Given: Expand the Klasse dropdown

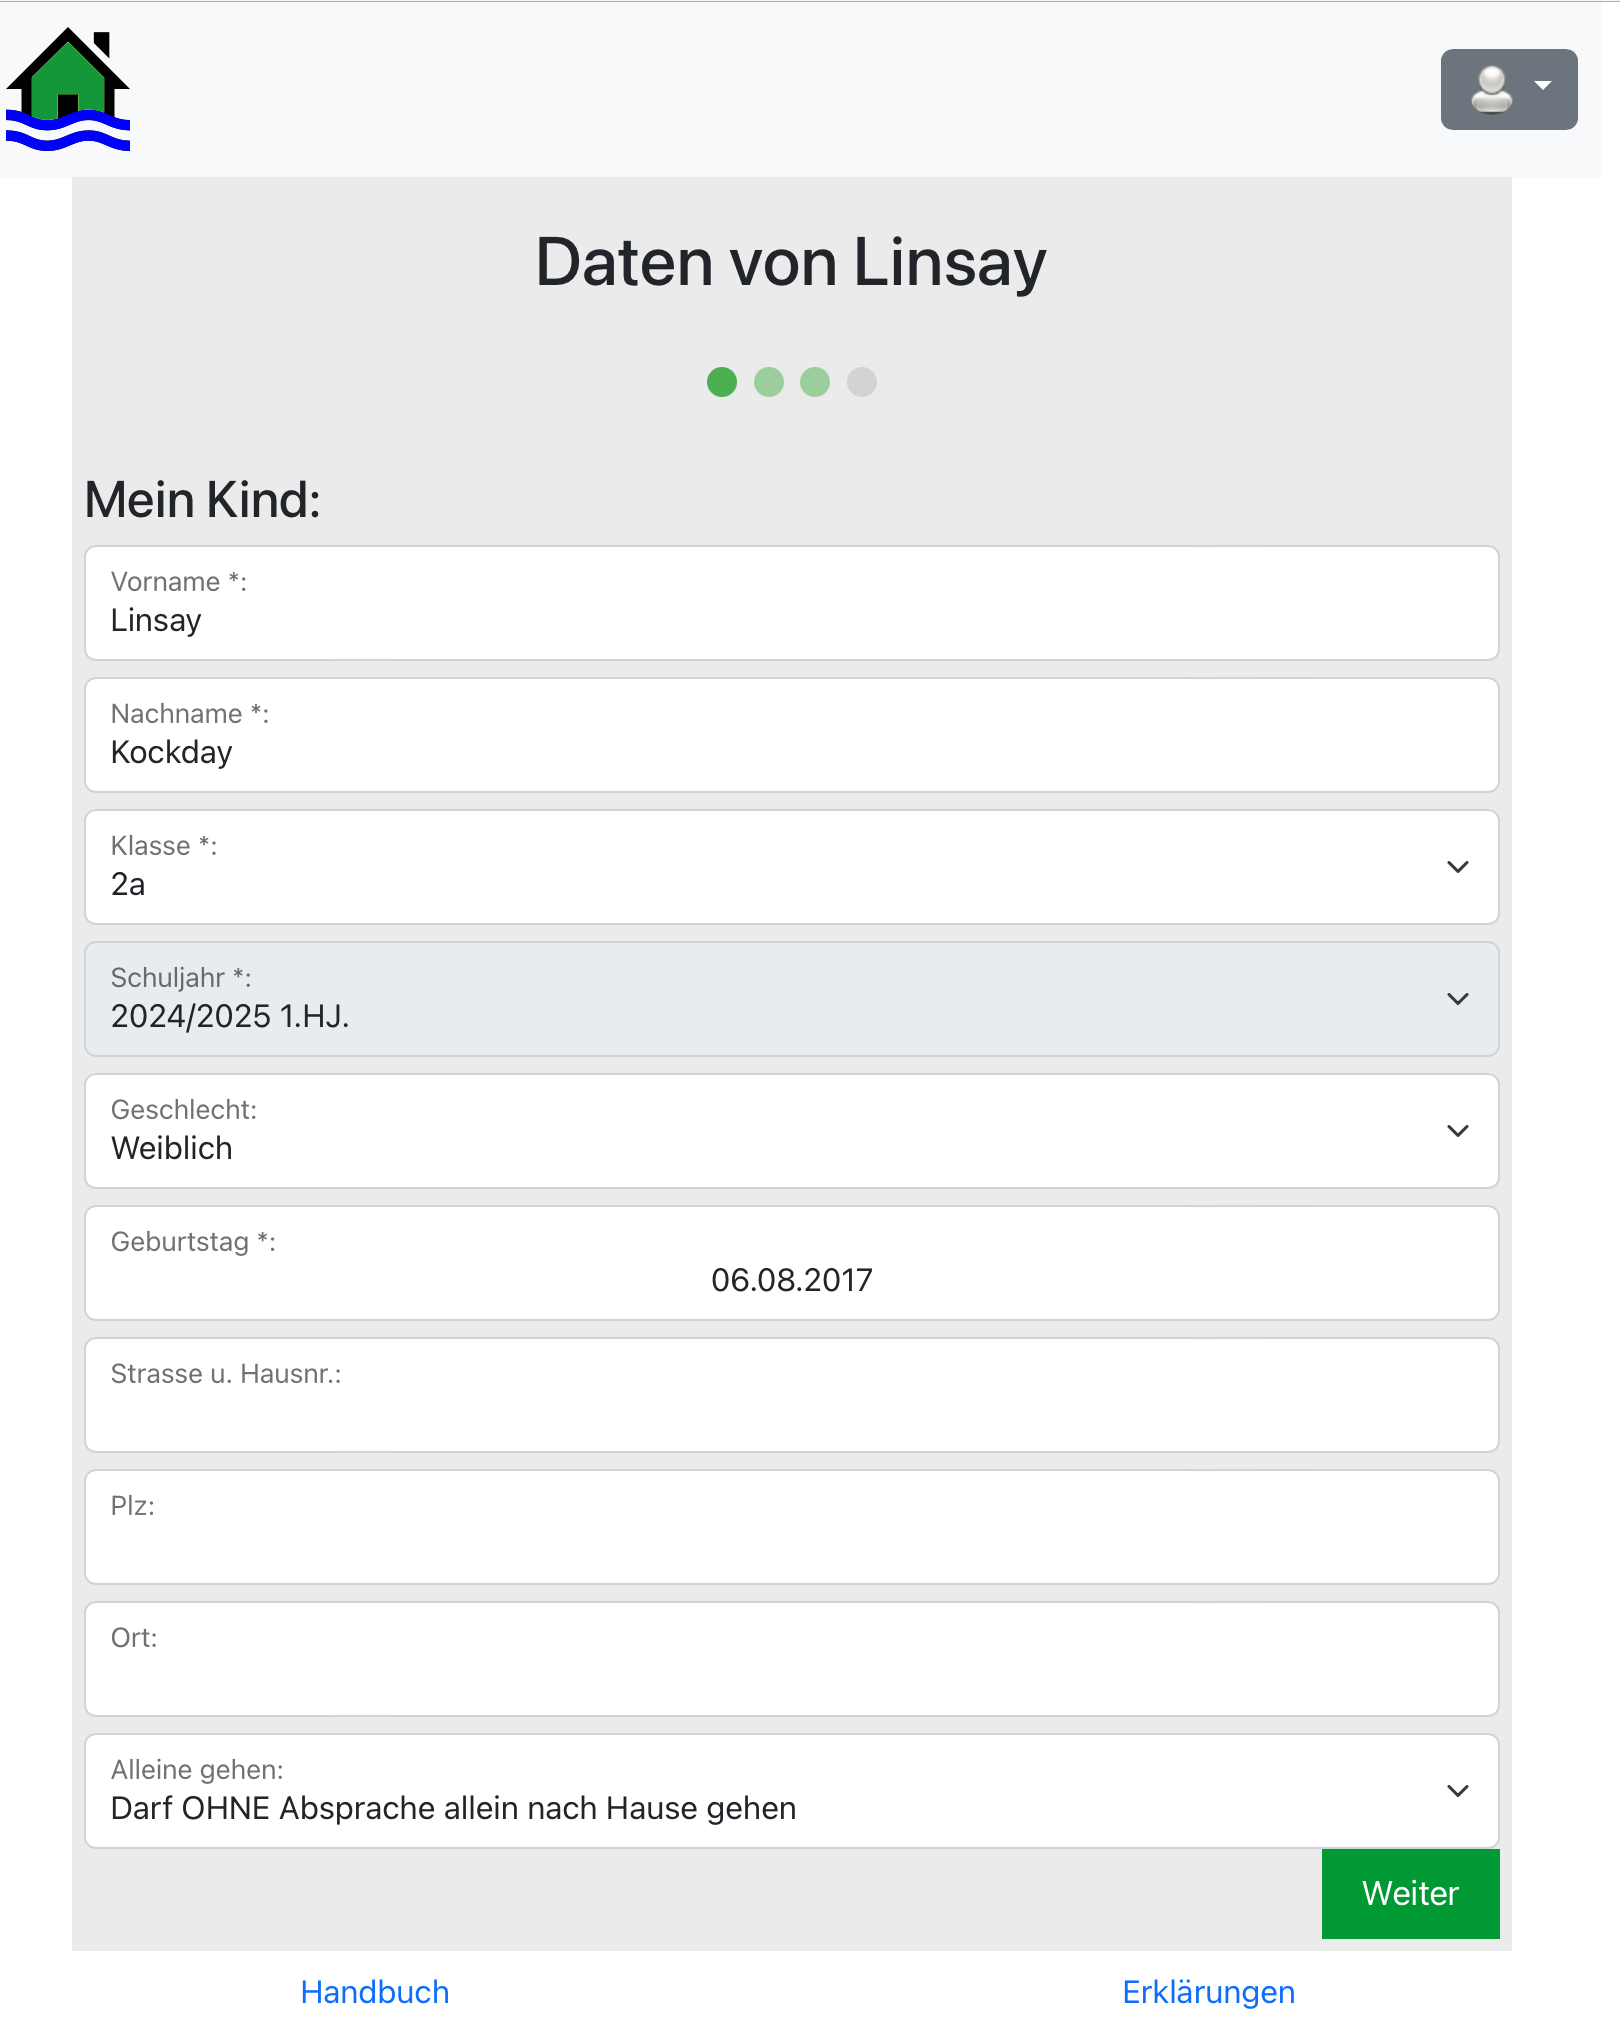Looking at the screenshot, I should (x=1458, y=866).
